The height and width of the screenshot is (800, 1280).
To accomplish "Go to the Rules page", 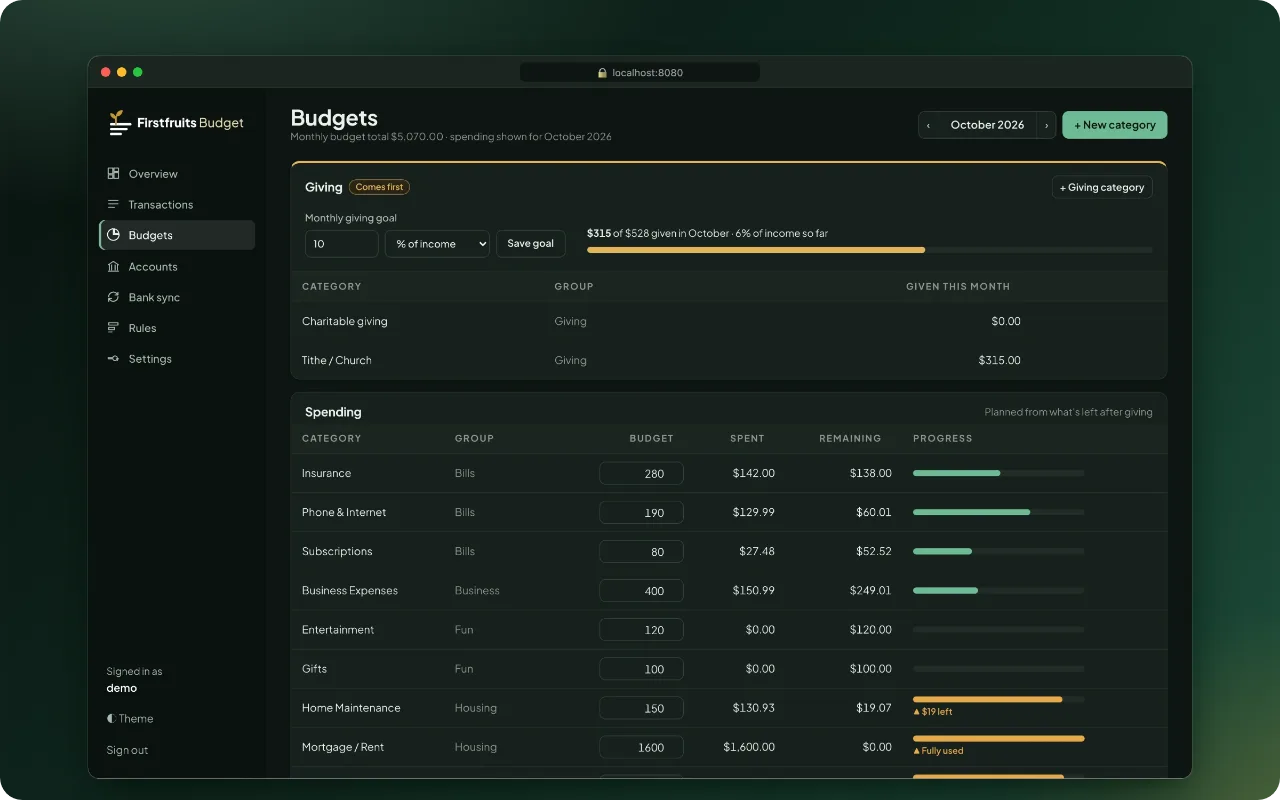I will [177, 328].
